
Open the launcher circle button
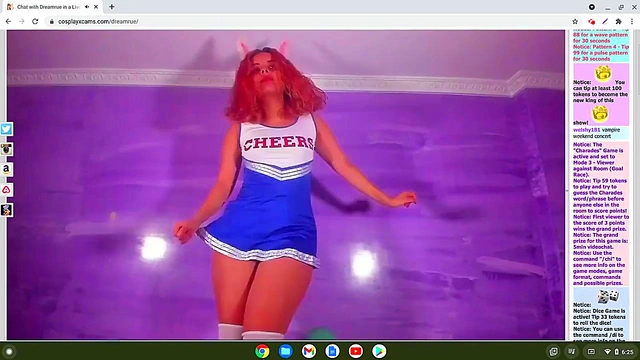pyautogui.click(x=9, y=351)
